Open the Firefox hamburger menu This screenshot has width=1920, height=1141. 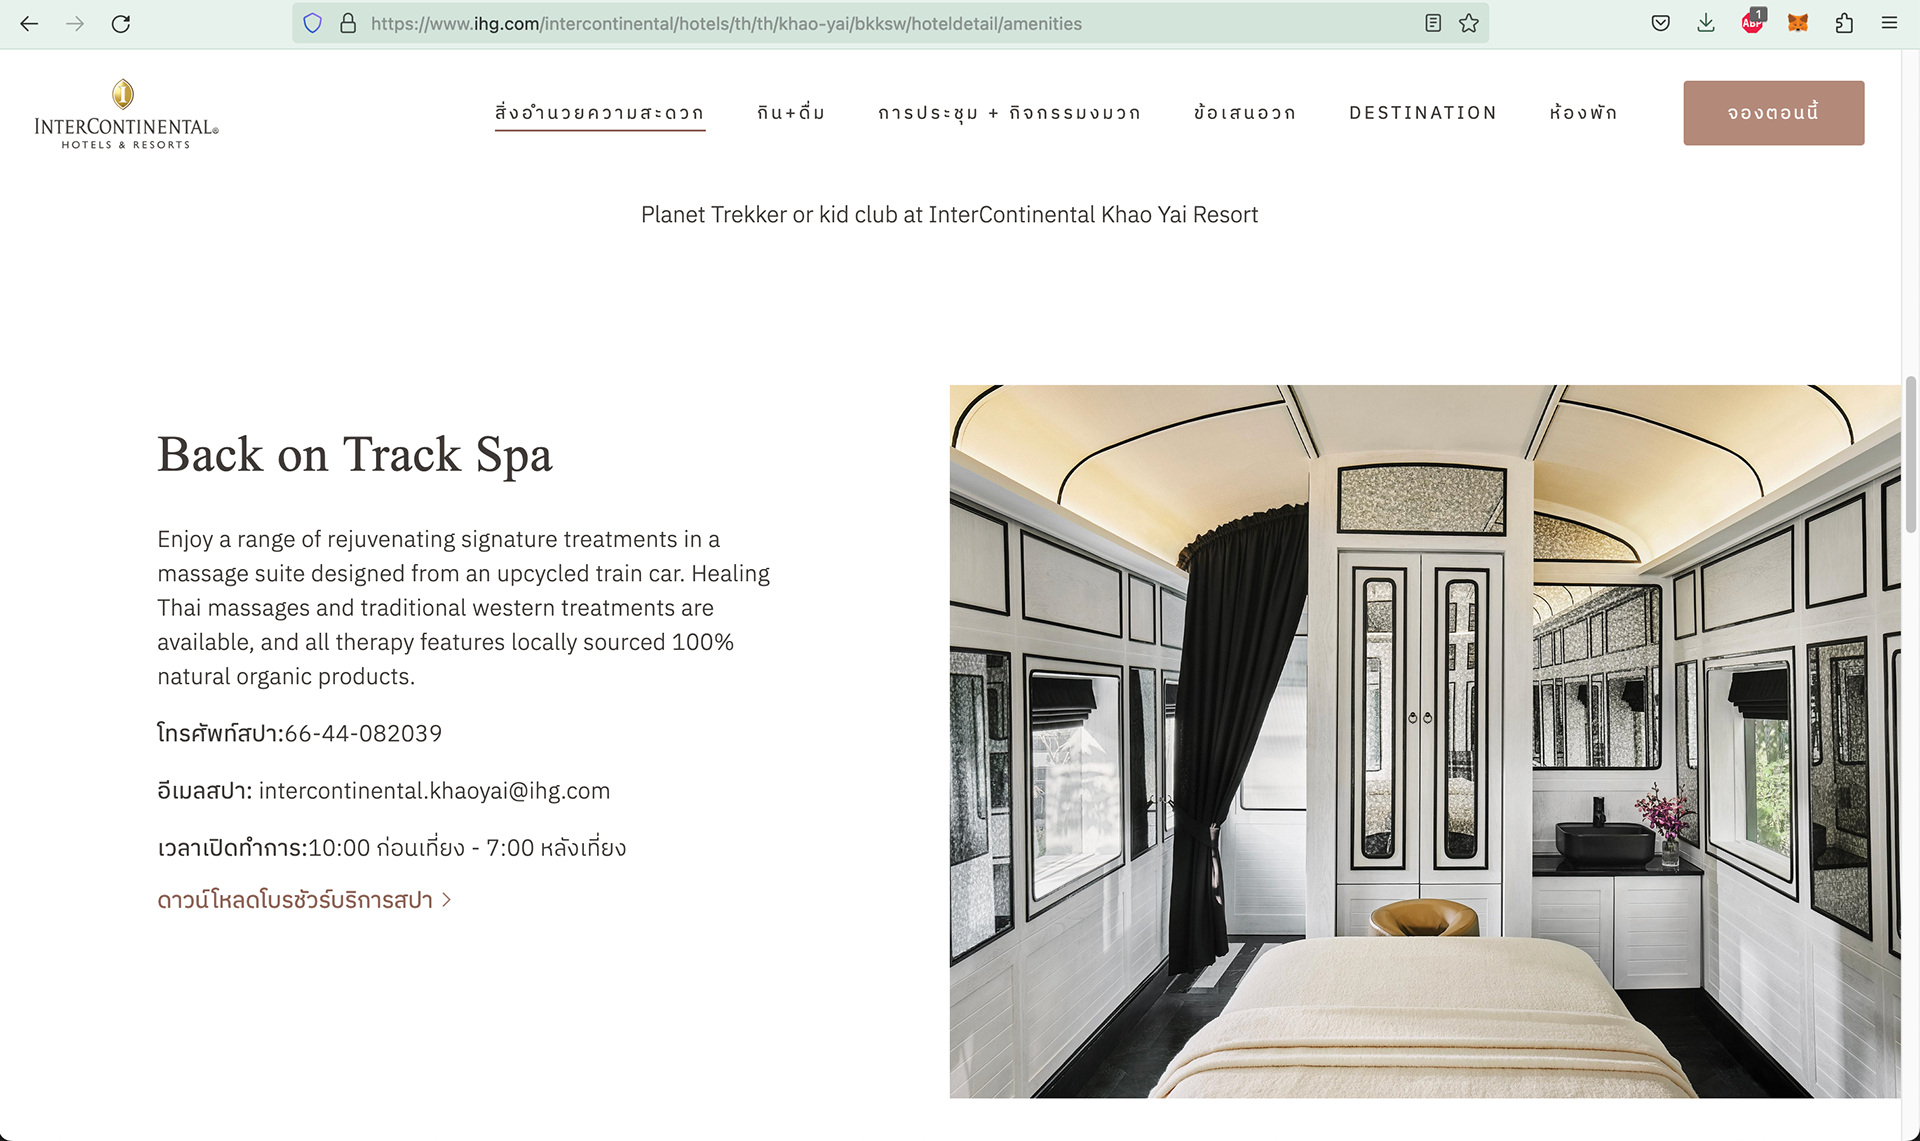point(1889,23)
